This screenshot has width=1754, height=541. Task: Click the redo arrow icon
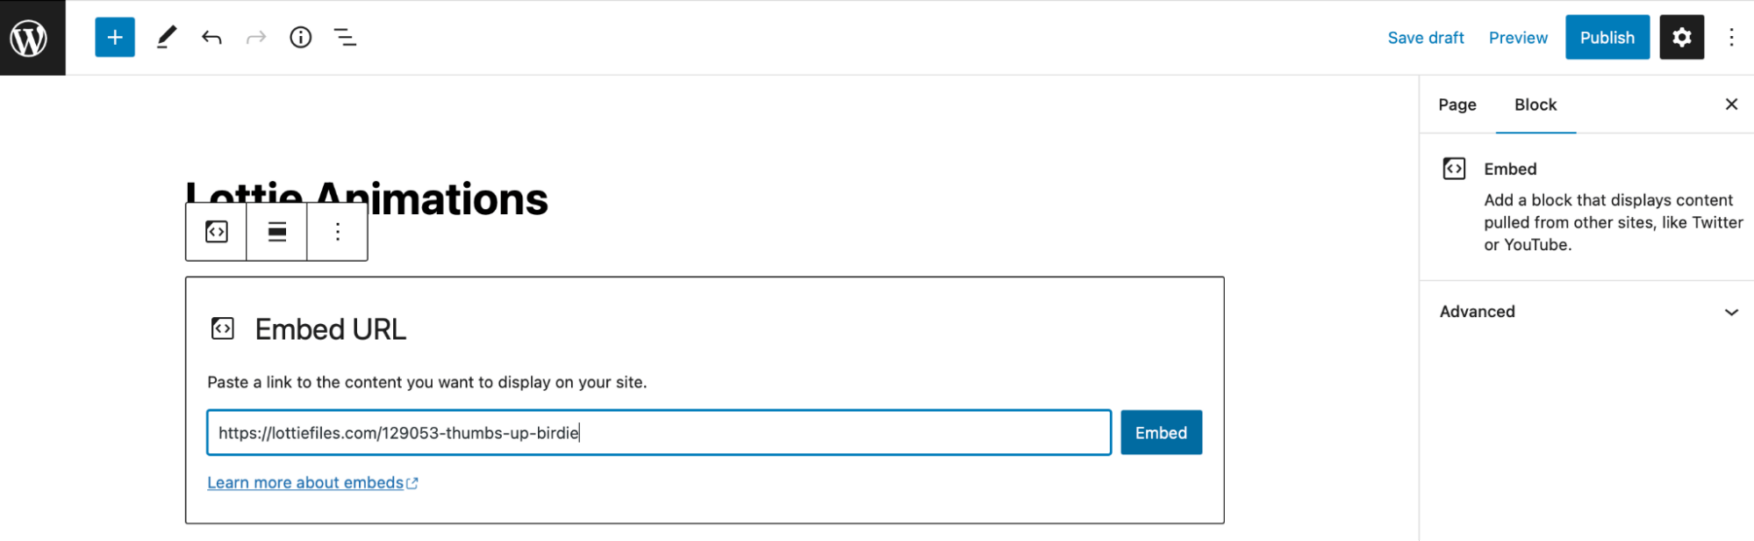[x=256, y=38]
